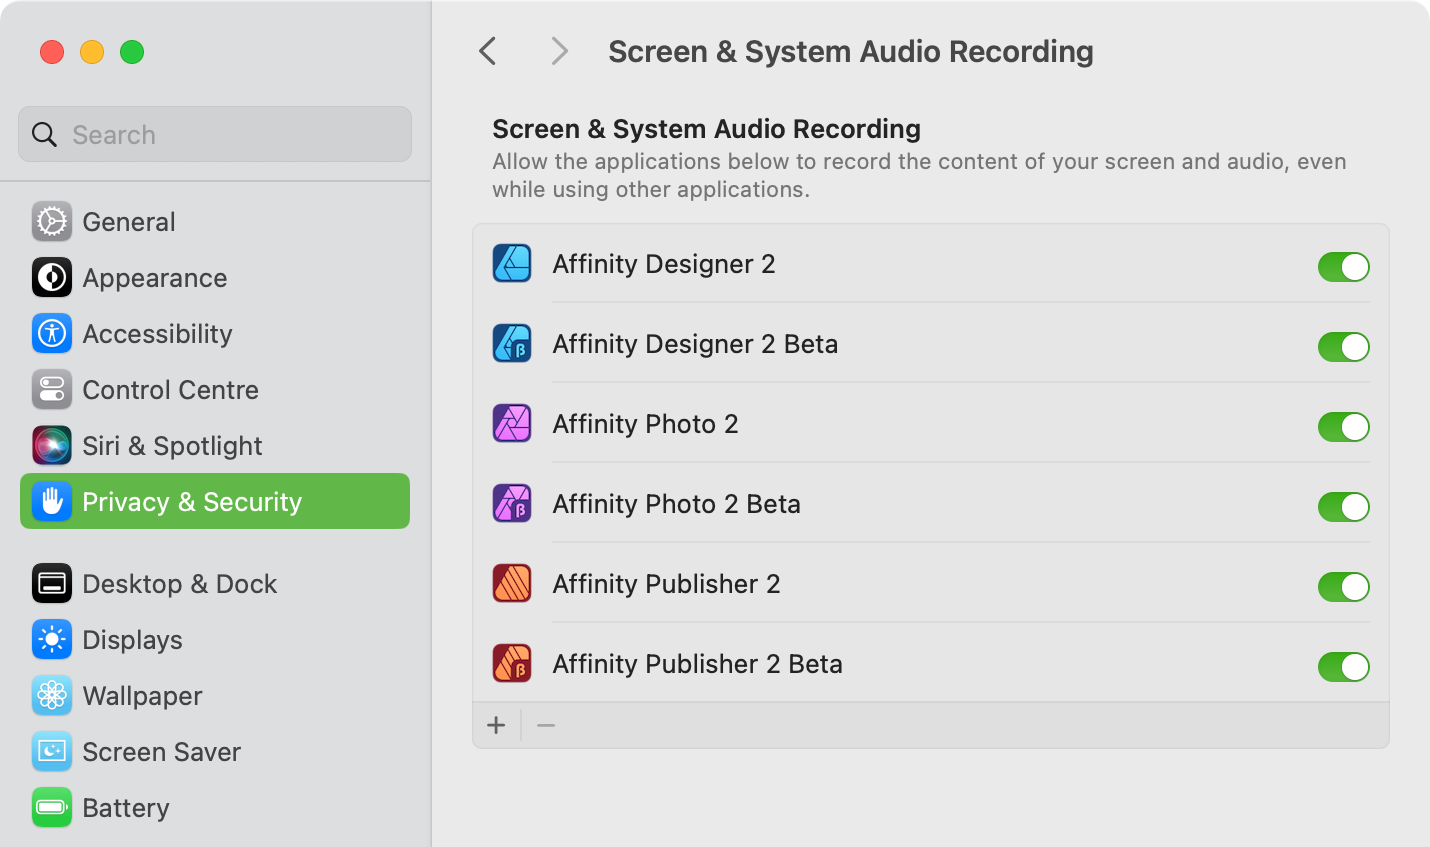Click the Battery icon in sidebar
The width and height of the screenshot is (1430, 847).
(x=52, y=808)
